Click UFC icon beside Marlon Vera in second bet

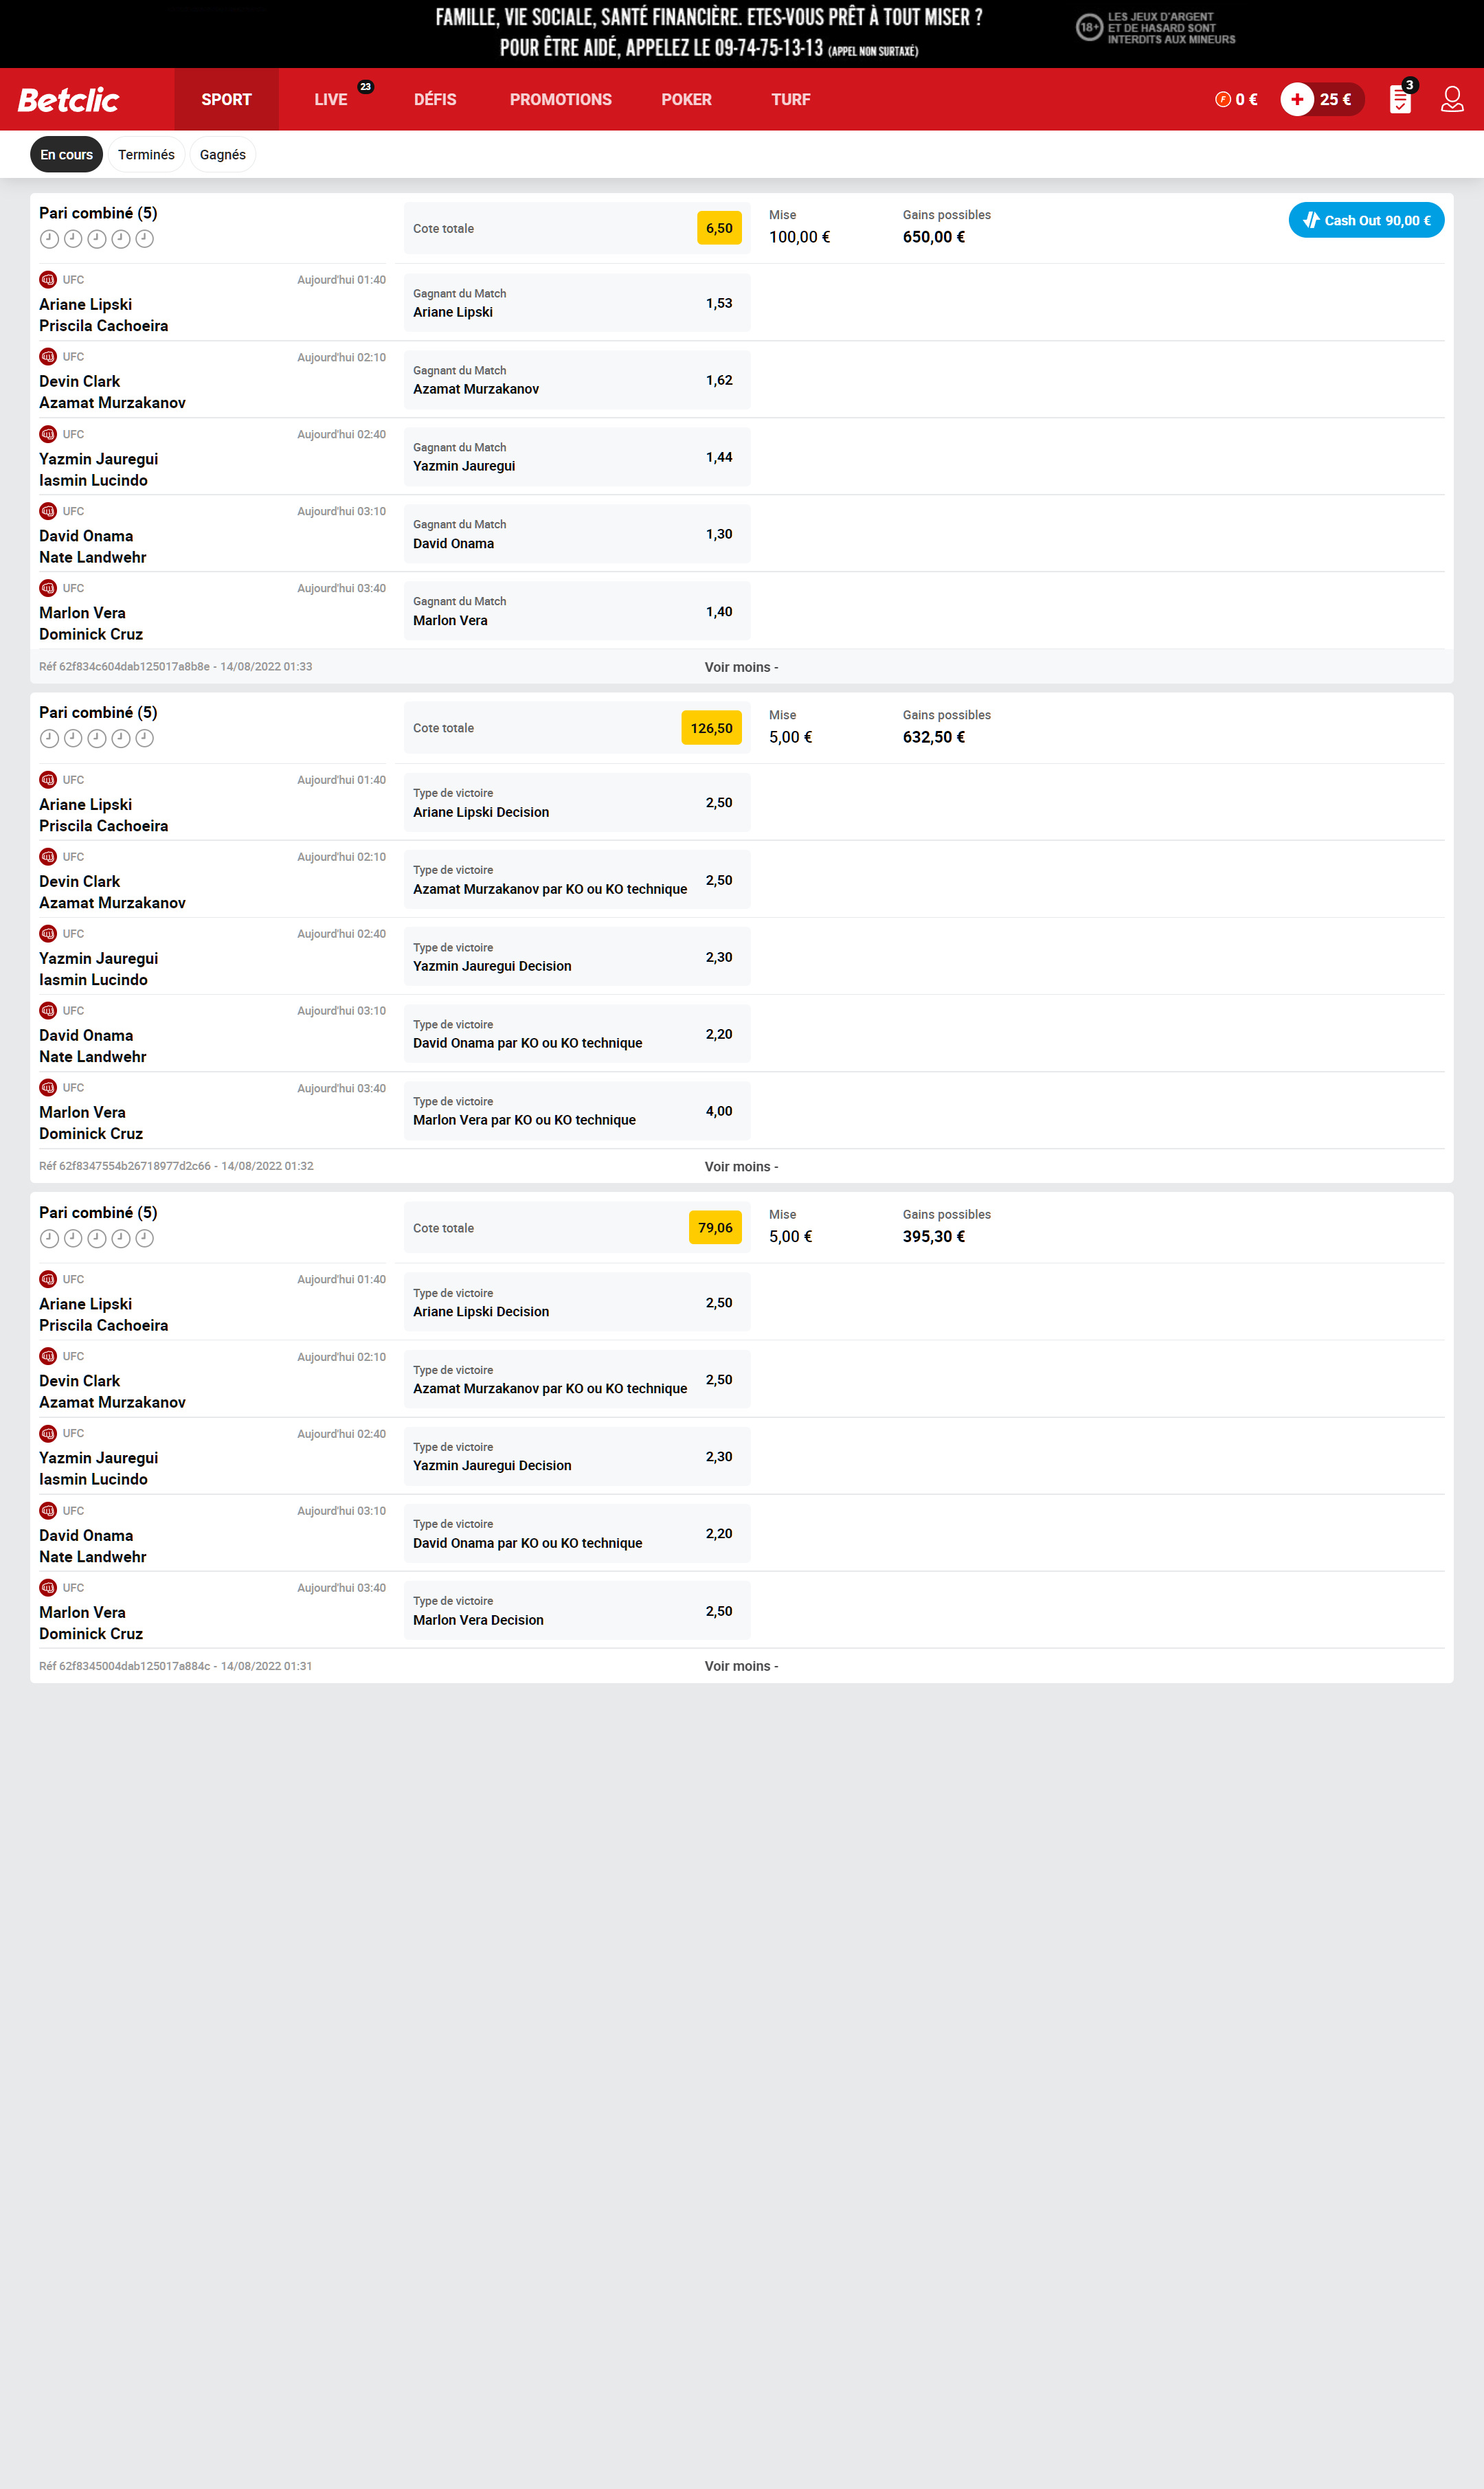pyautogui.click(x=48, y=1087)
